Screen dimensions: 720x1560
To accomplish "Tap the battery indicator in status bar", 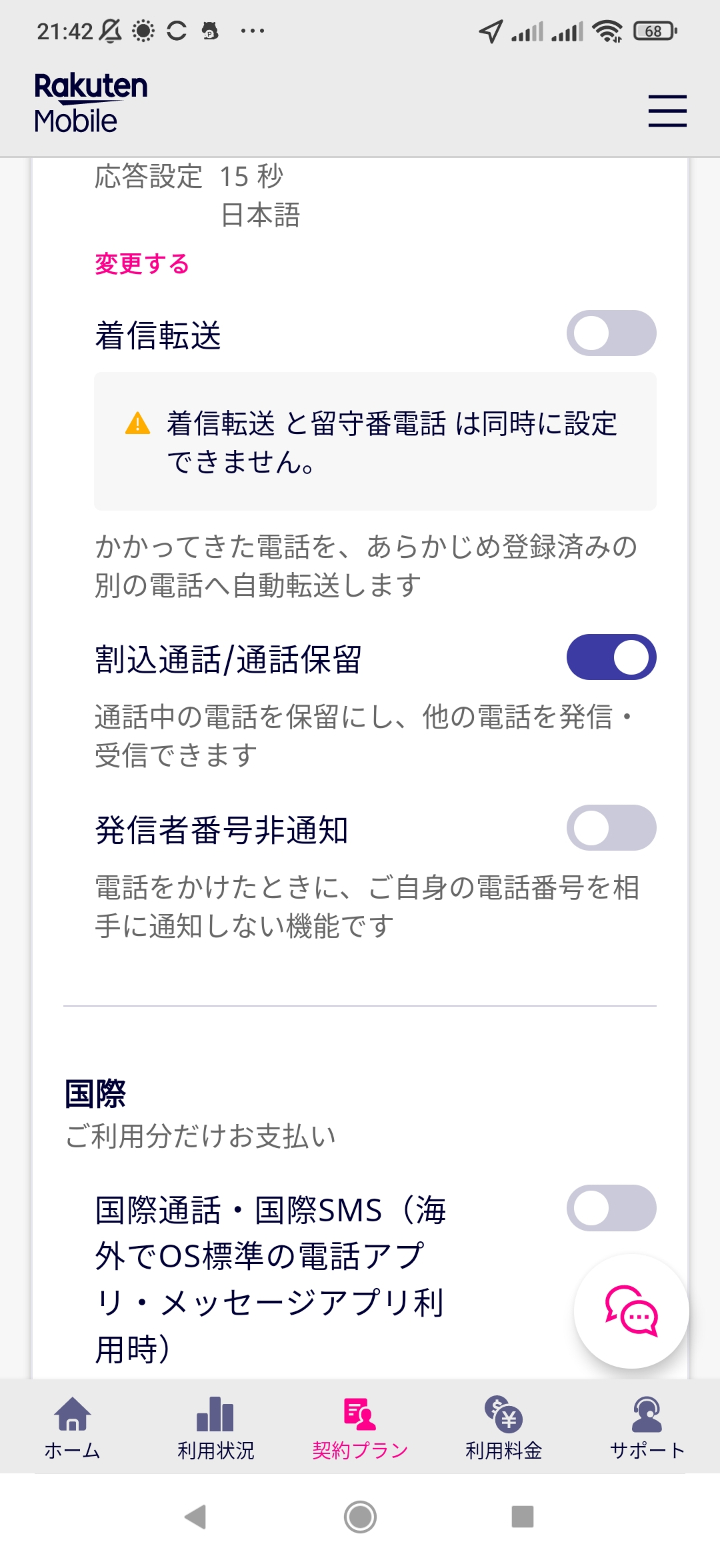I will click(655, 31).
